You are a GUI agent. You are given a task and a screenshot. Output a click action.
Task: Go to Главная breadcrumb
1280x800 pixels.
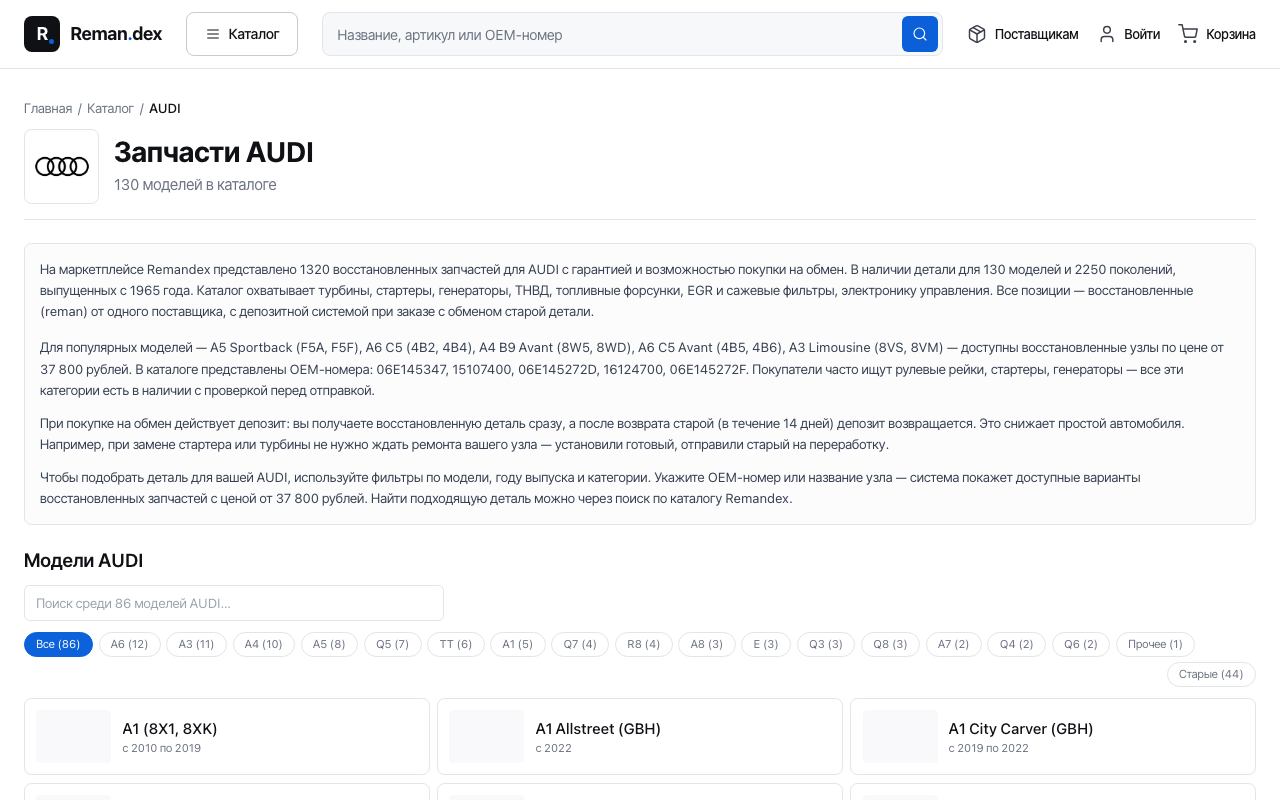click(x=48, y=108)
